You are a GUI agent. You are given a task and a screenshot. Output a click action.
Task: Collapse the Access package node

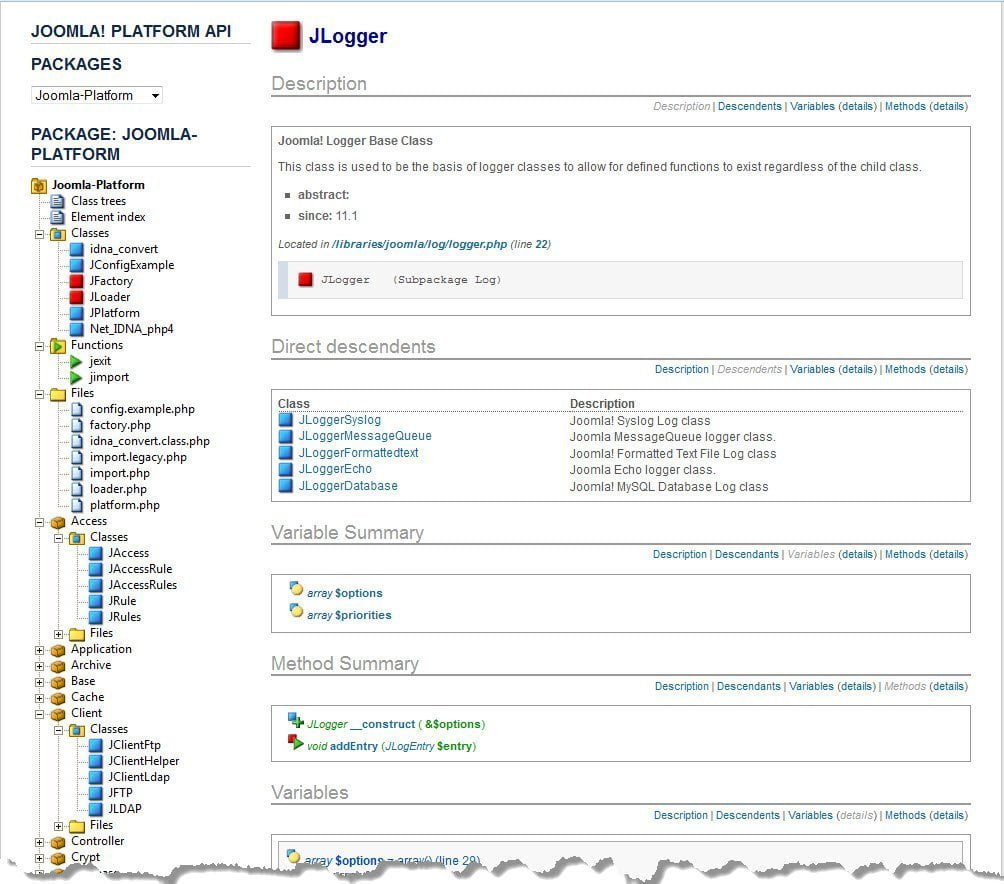pos(39,522)
